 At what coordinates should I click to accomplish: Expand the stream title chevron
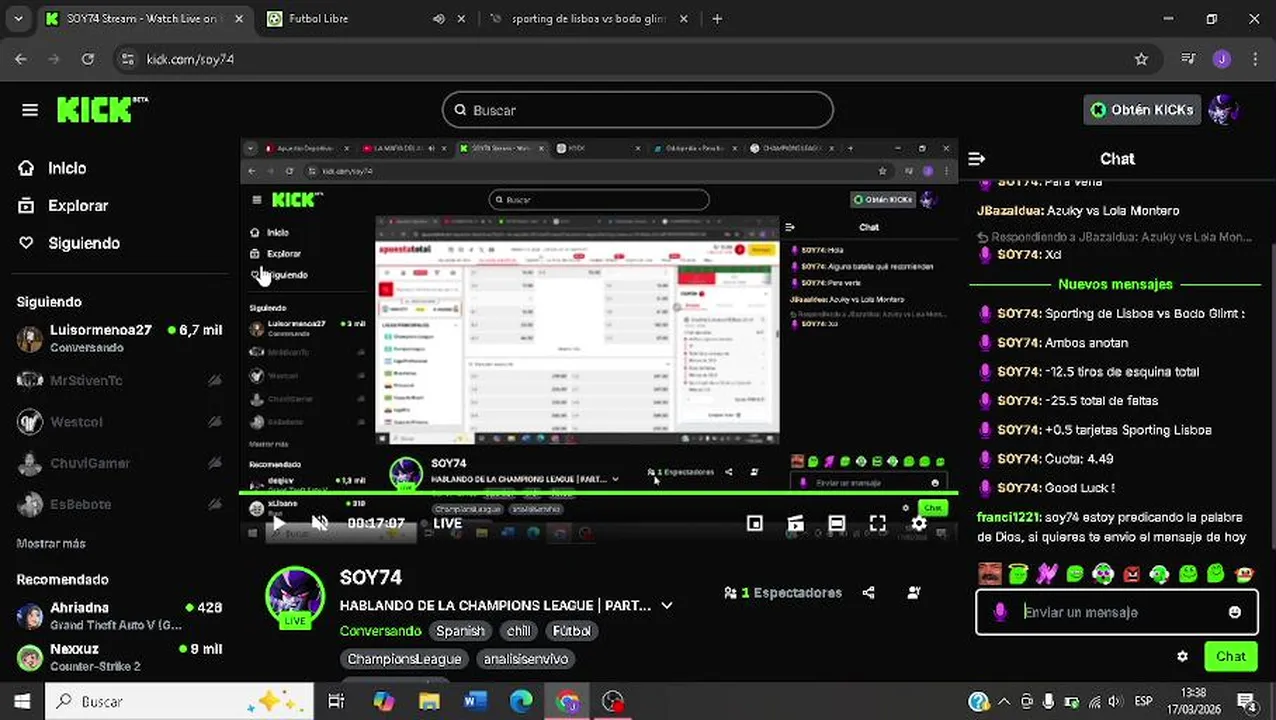point(667,605)
